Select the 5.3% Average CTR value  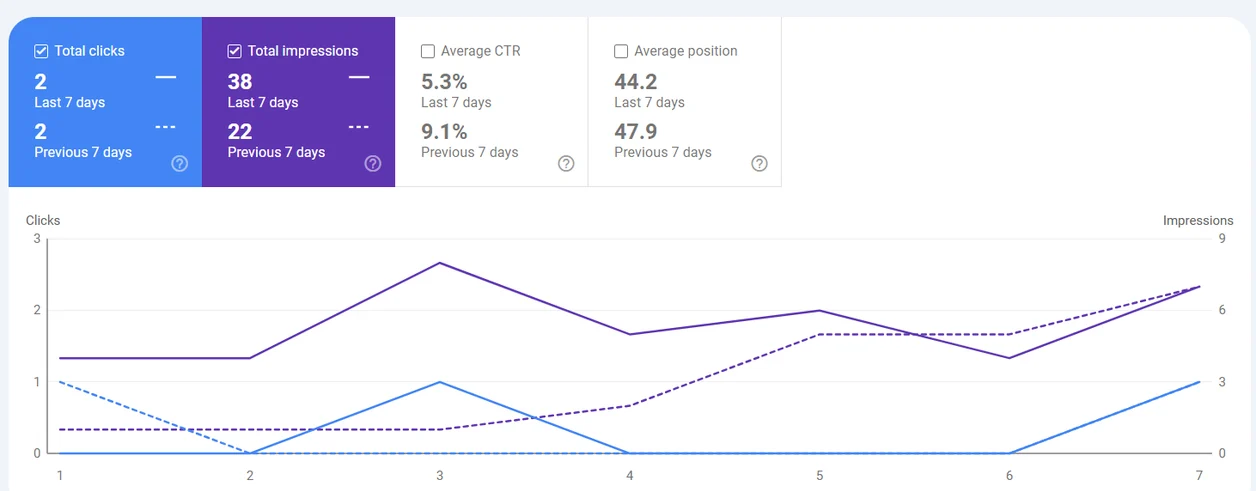pos(444,82)
